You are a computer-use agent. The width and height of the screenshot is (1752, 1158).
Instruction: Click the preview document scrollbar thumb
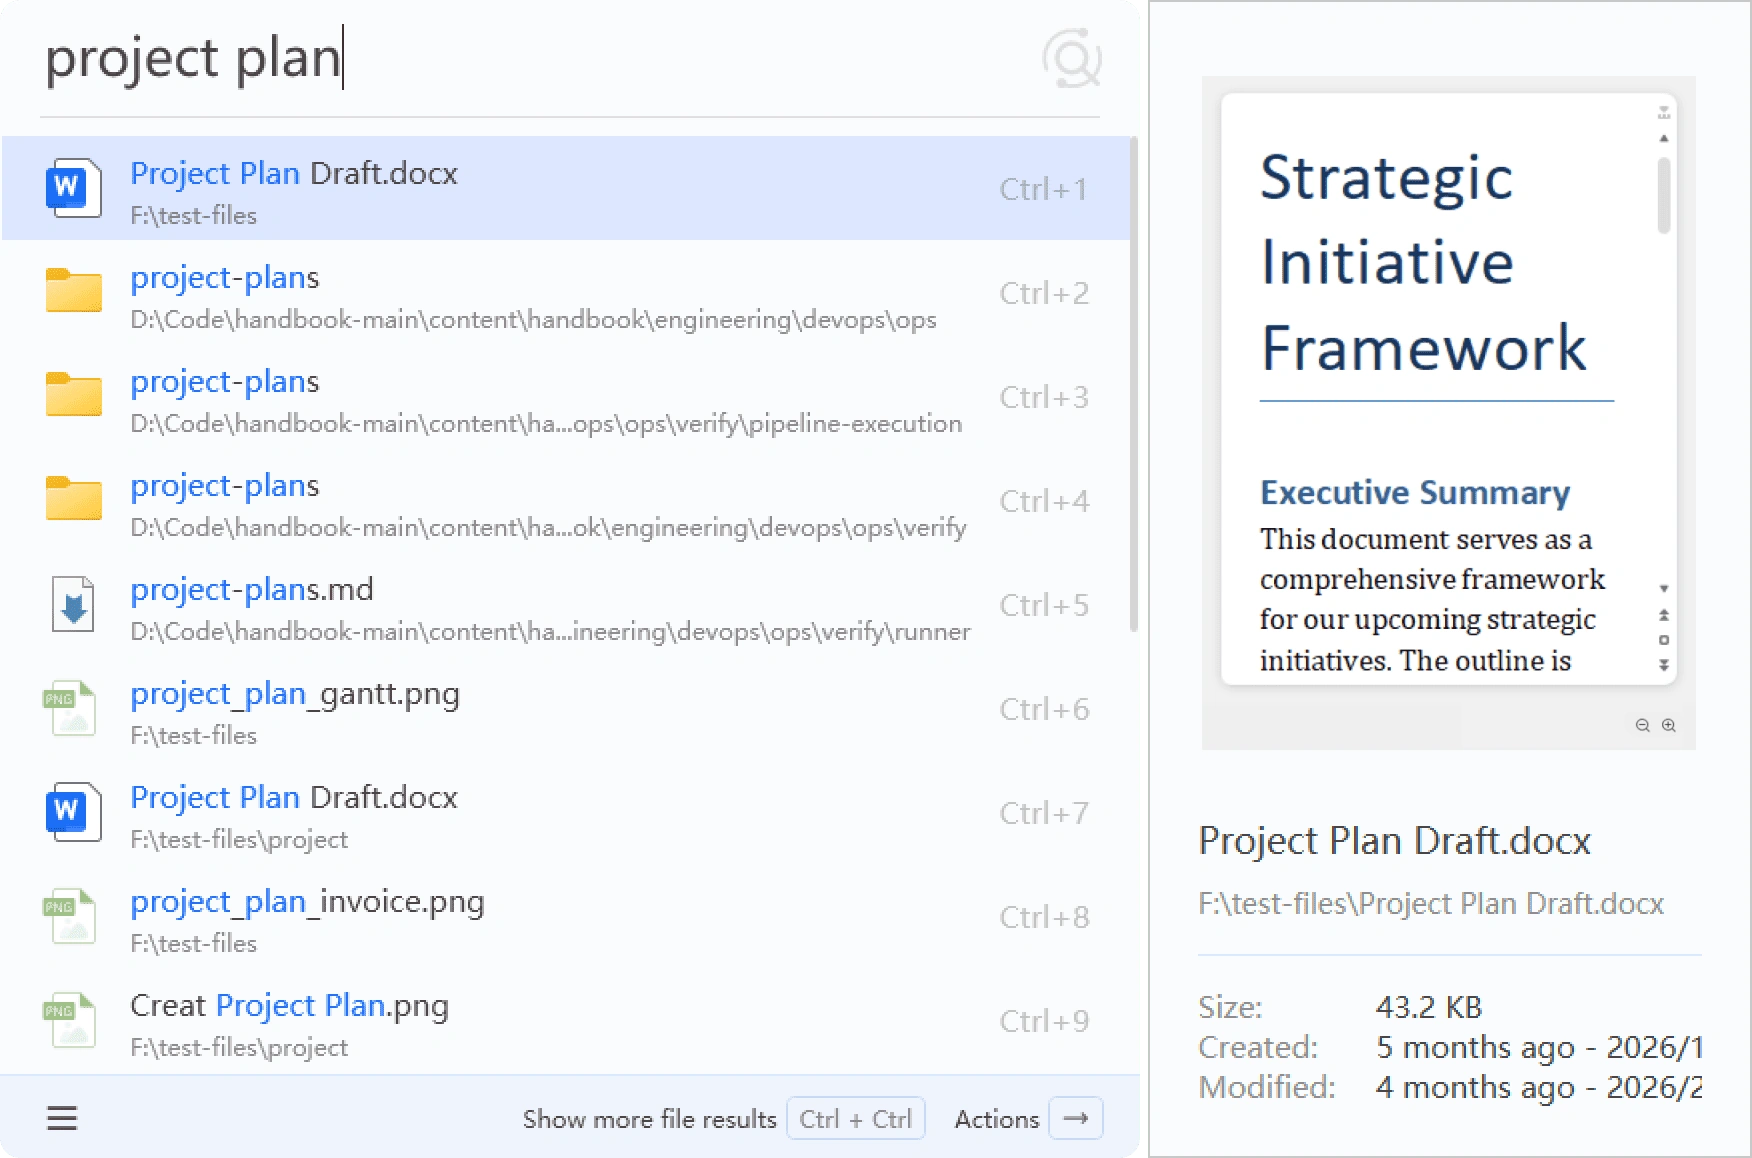(1664, 195)
